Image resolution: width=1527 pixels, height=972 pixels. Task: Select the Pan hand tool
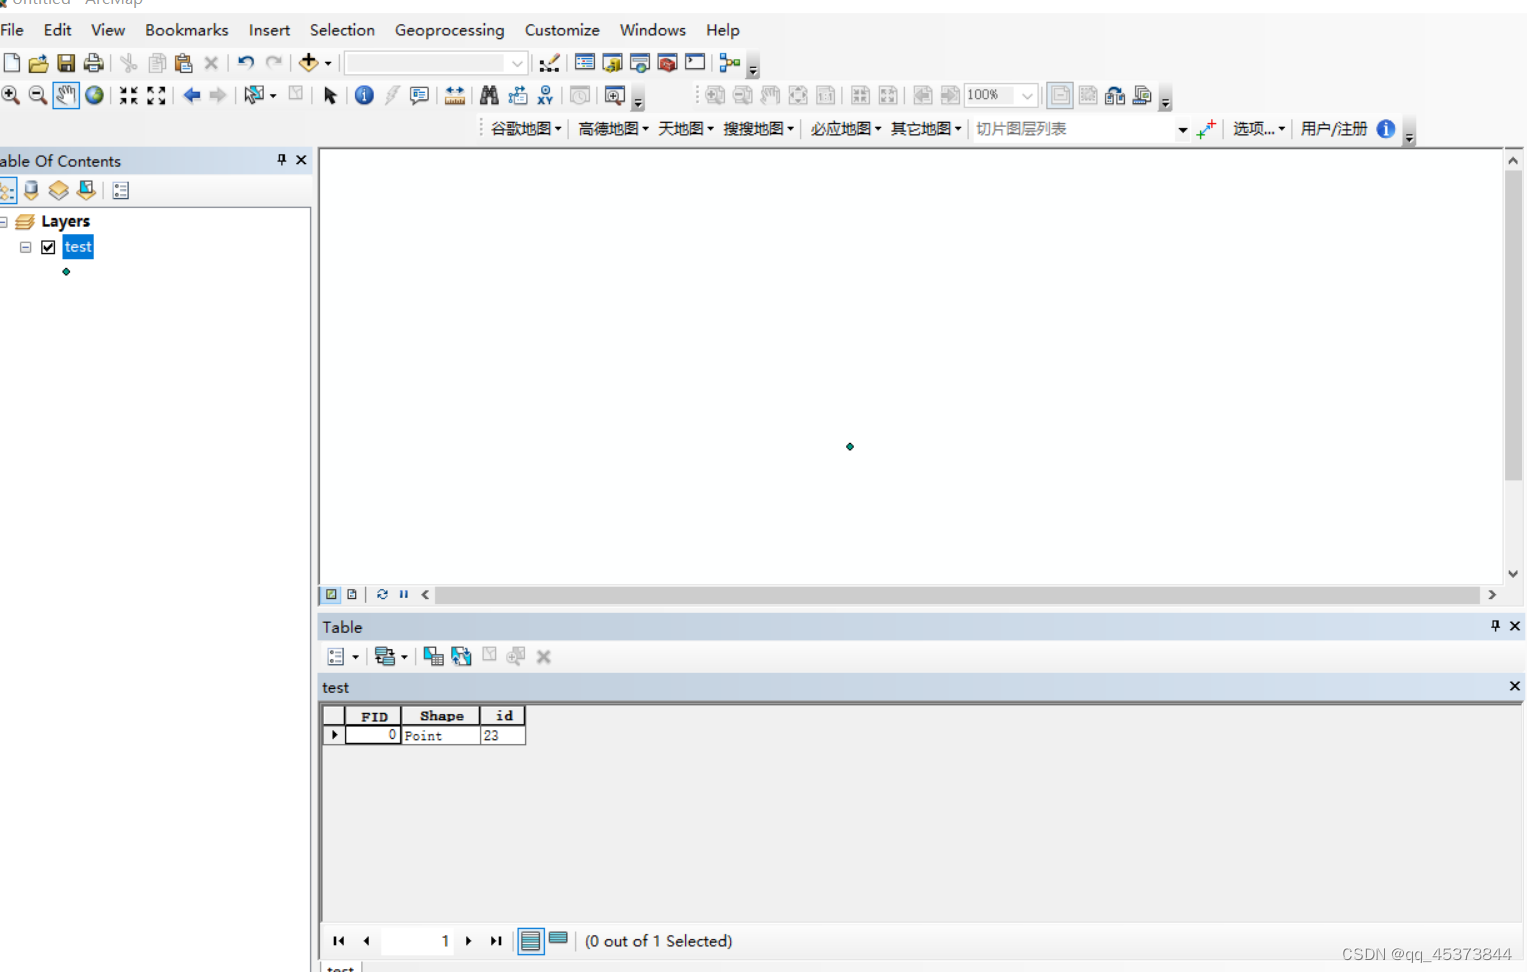pos(66,95)
